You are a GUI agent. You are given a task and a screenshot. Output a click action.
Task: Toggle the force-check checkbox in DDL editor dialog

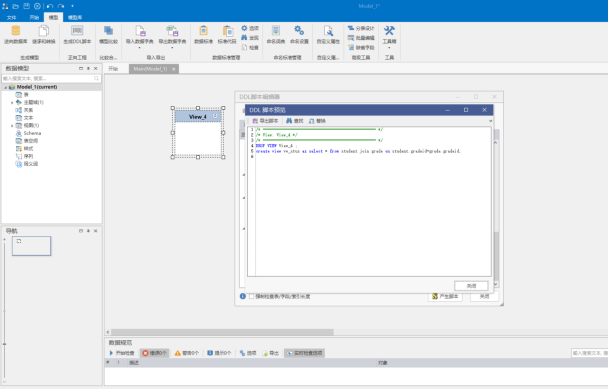[251, 296]
